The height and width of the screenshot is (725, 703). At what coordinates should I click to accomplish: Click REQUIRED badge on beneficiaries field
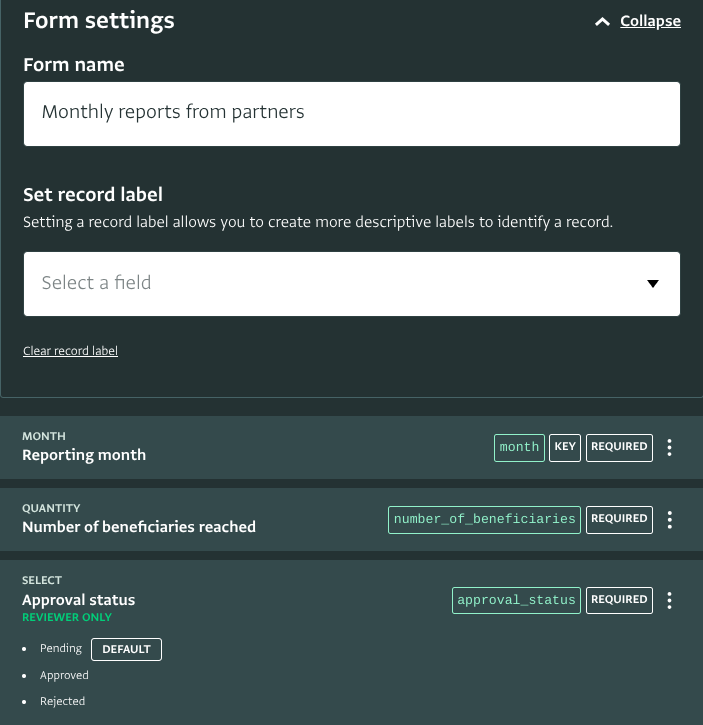click(619, 520)
